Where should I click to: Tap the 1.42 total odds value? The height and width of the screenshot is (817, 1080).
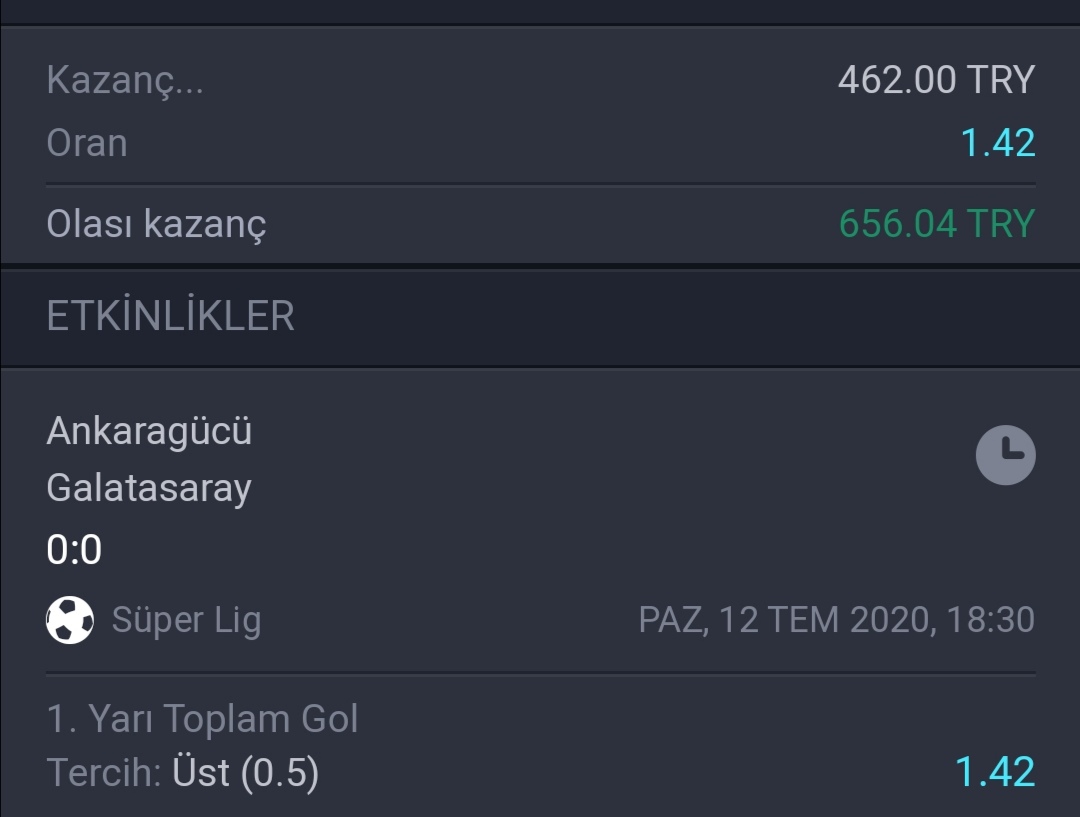tap(998, 143)
